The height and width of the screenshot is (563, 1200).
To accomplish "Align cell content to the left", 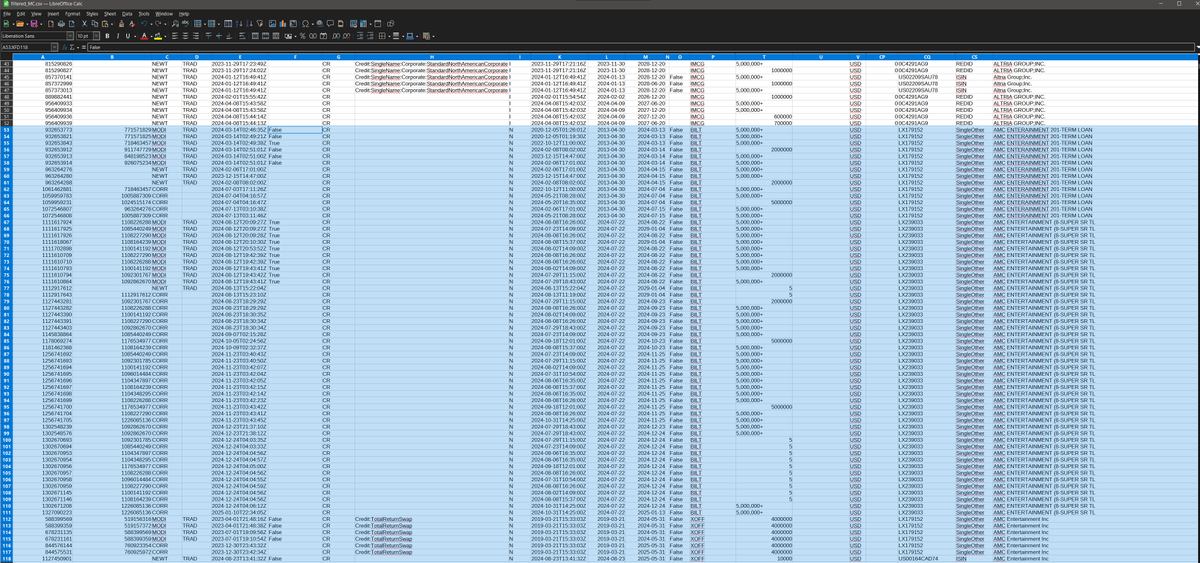I will click(x=175, y=36).
